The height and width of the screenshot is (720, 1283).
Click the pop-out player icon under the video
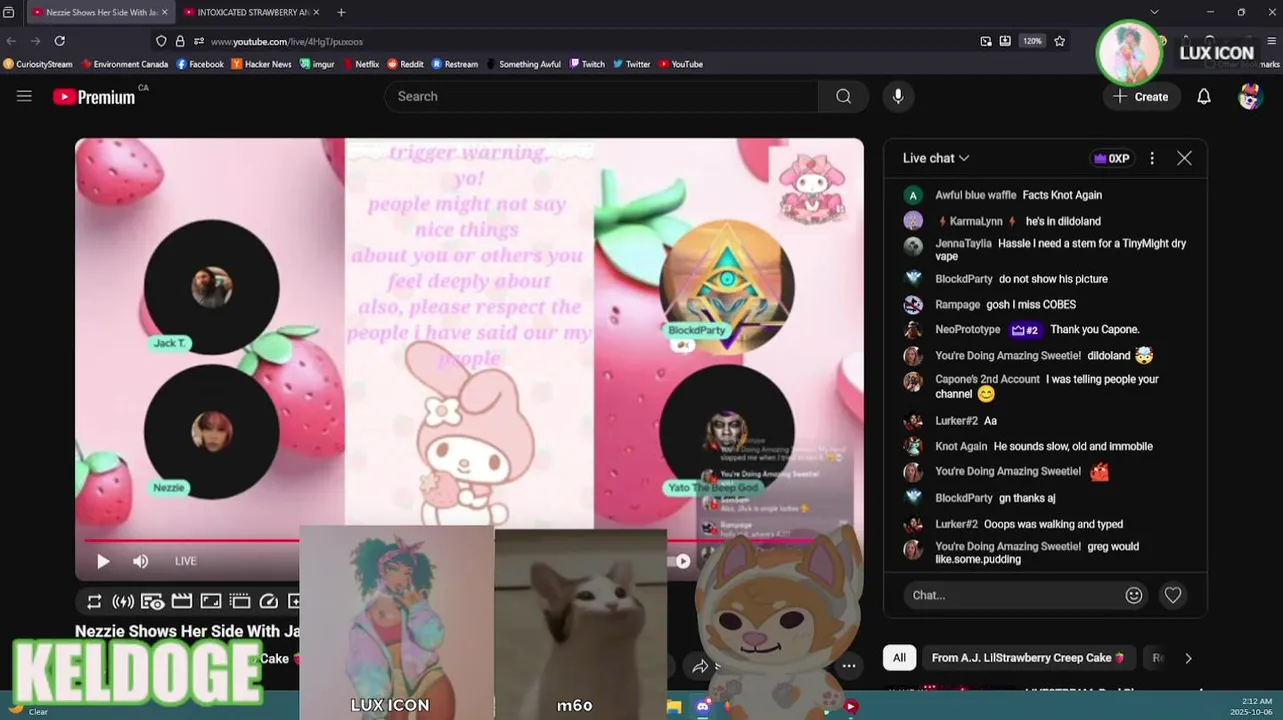(239, 601)
